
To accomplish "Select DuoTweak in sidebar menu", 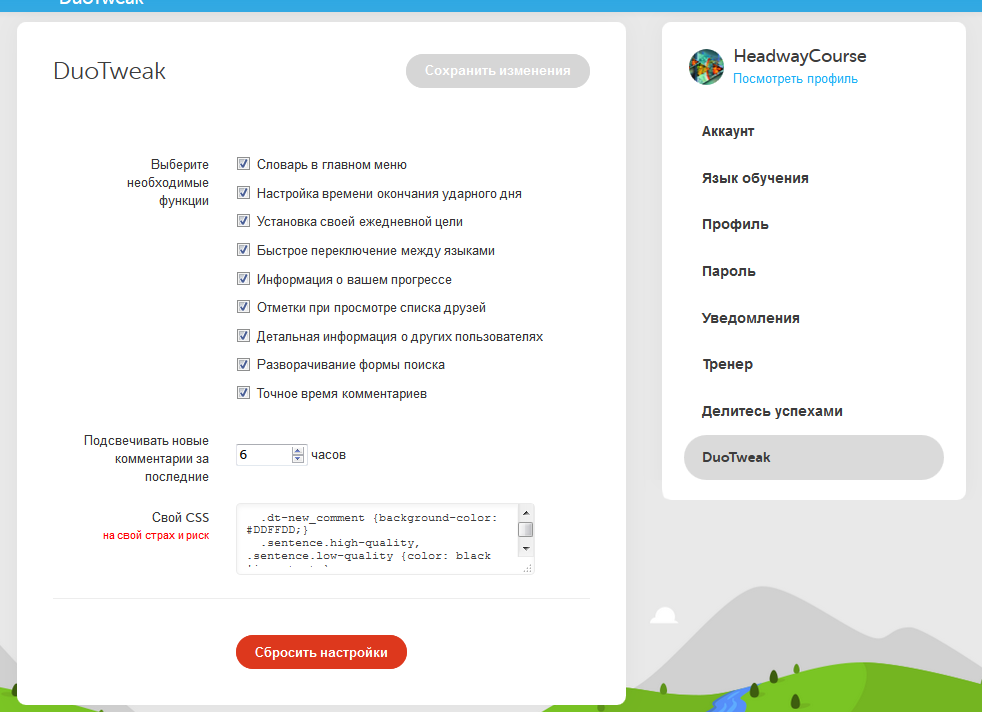I will coord(814,458).
